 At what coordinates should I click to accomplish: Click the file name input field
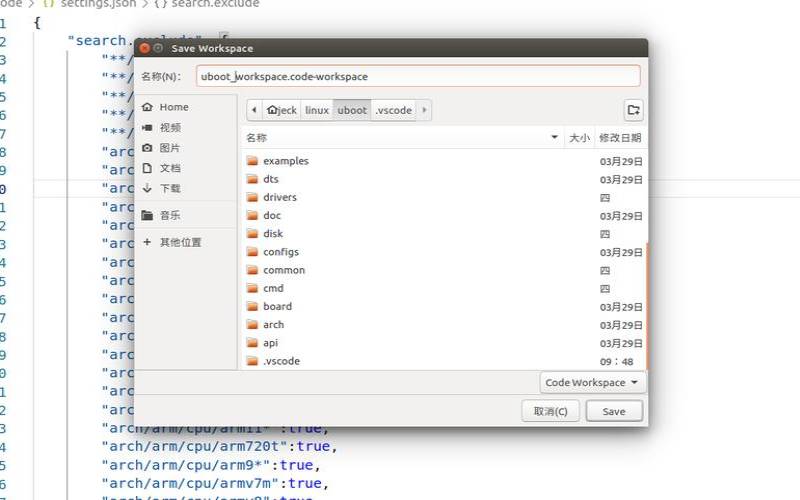[x=418, y=76]
